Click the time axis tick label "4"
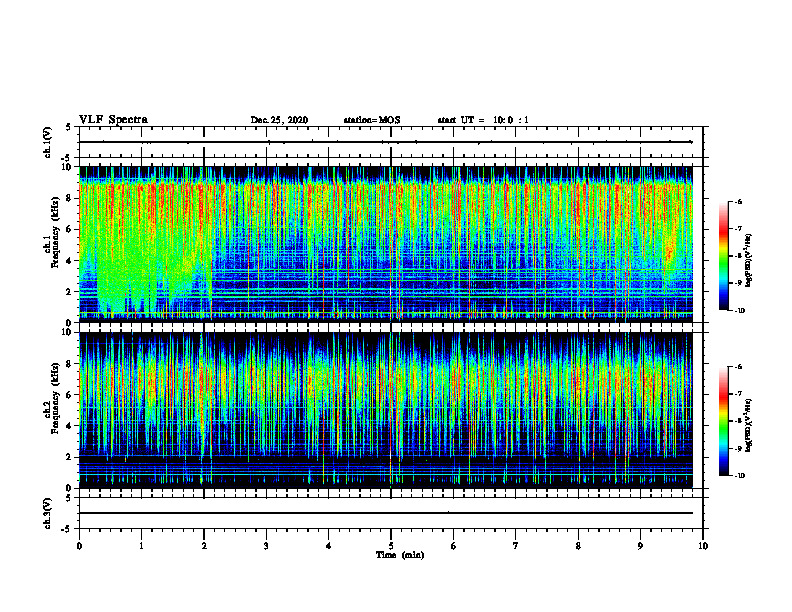Image resolution: width=792 pixels, height=612 pixels. (x=329, y=546)
